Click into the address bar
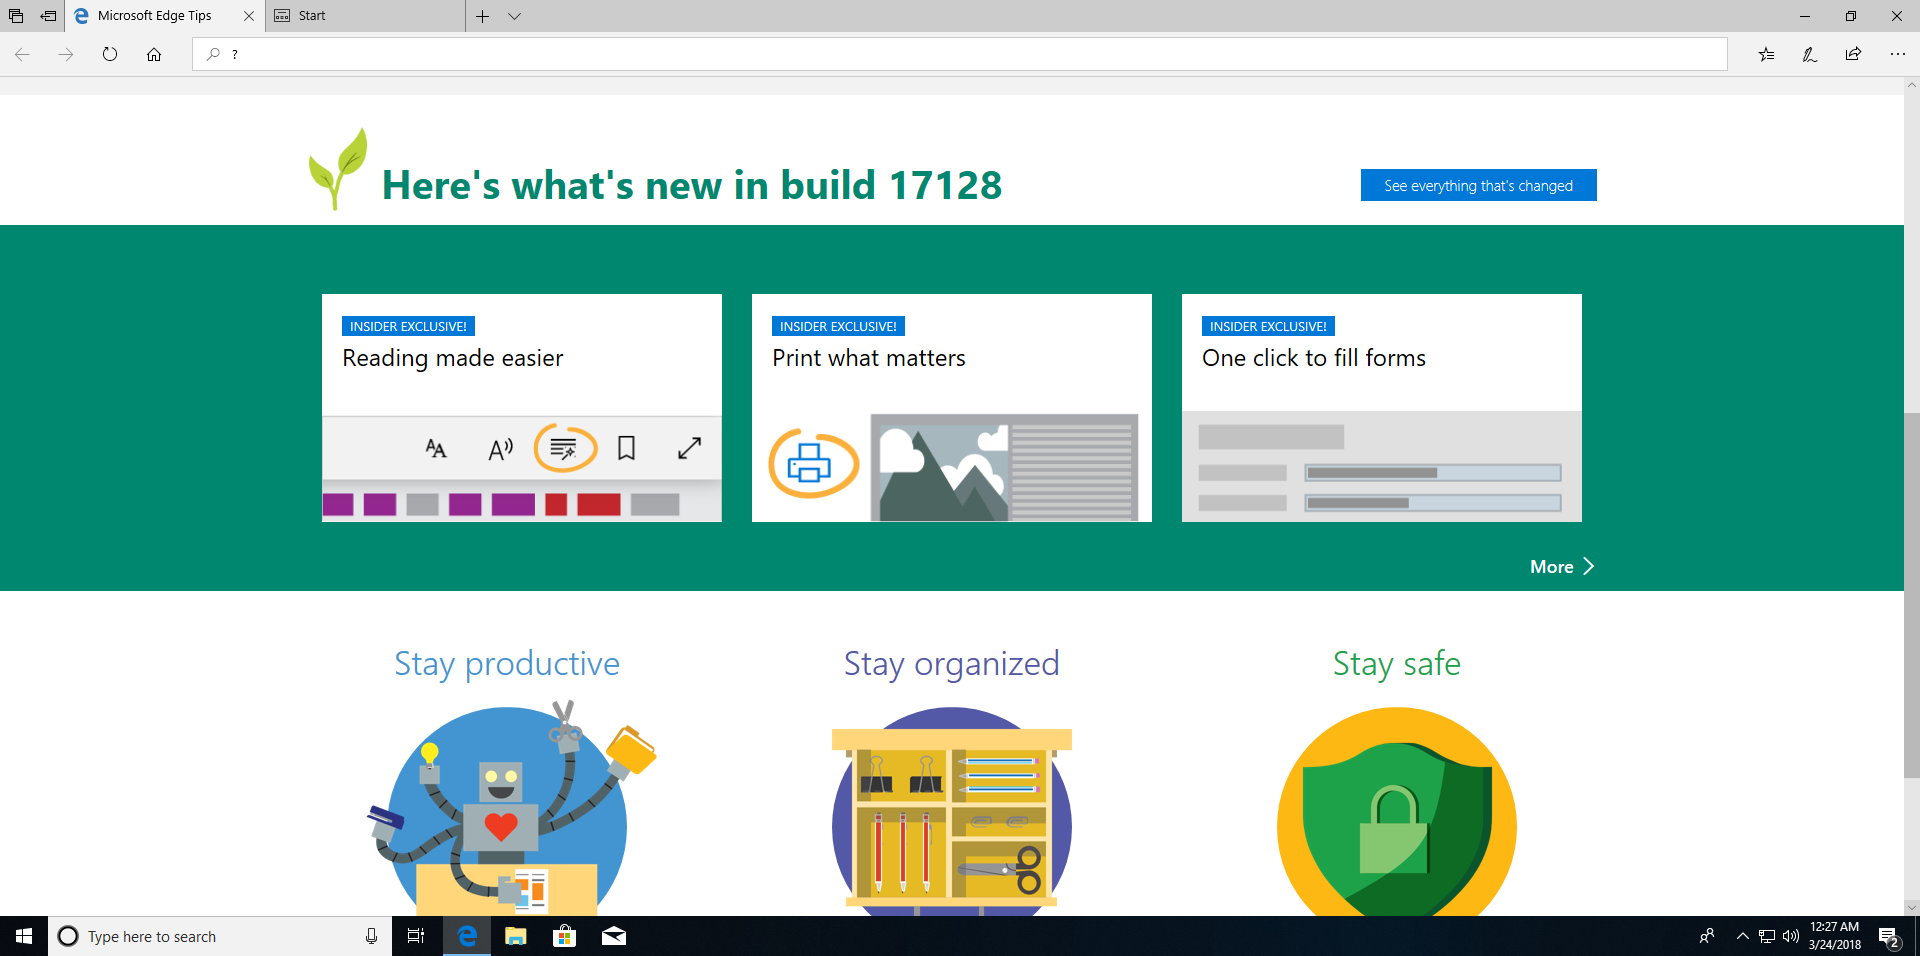This screenshot has height=956, width=1920. tap(960, 54)
